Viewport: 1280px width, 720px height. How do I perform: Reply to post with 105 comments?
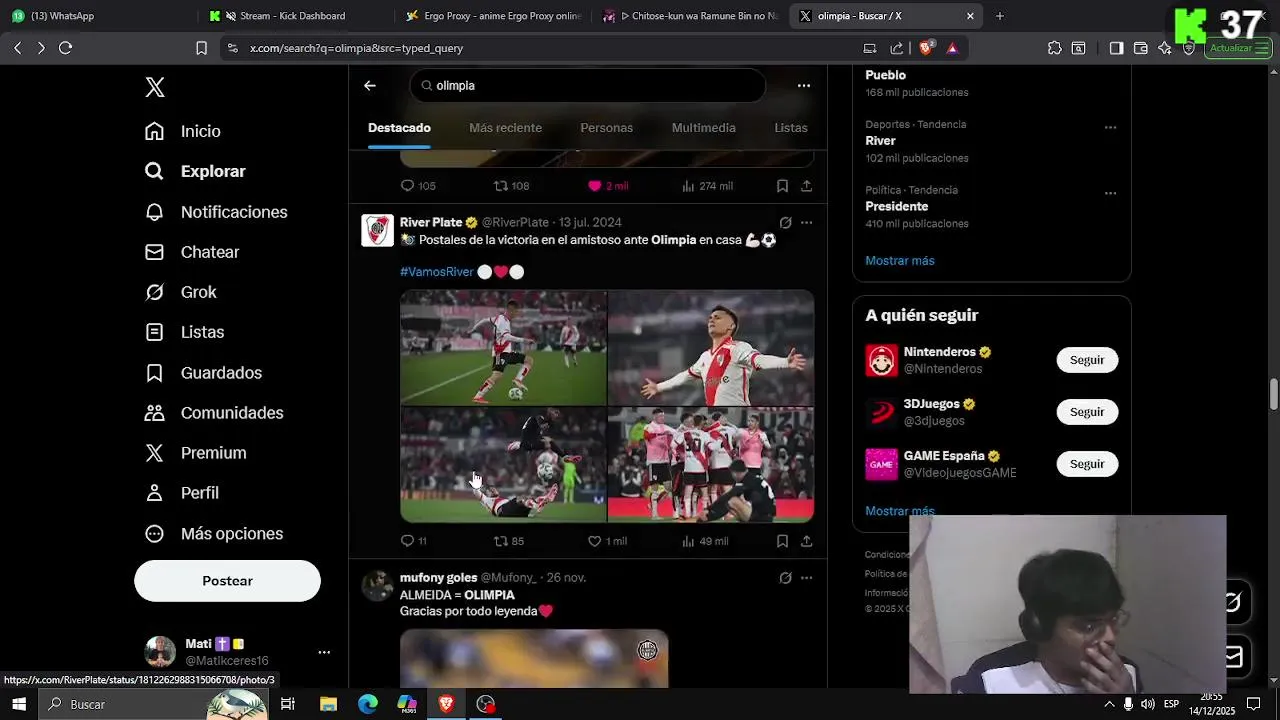(x=417, y=186)
